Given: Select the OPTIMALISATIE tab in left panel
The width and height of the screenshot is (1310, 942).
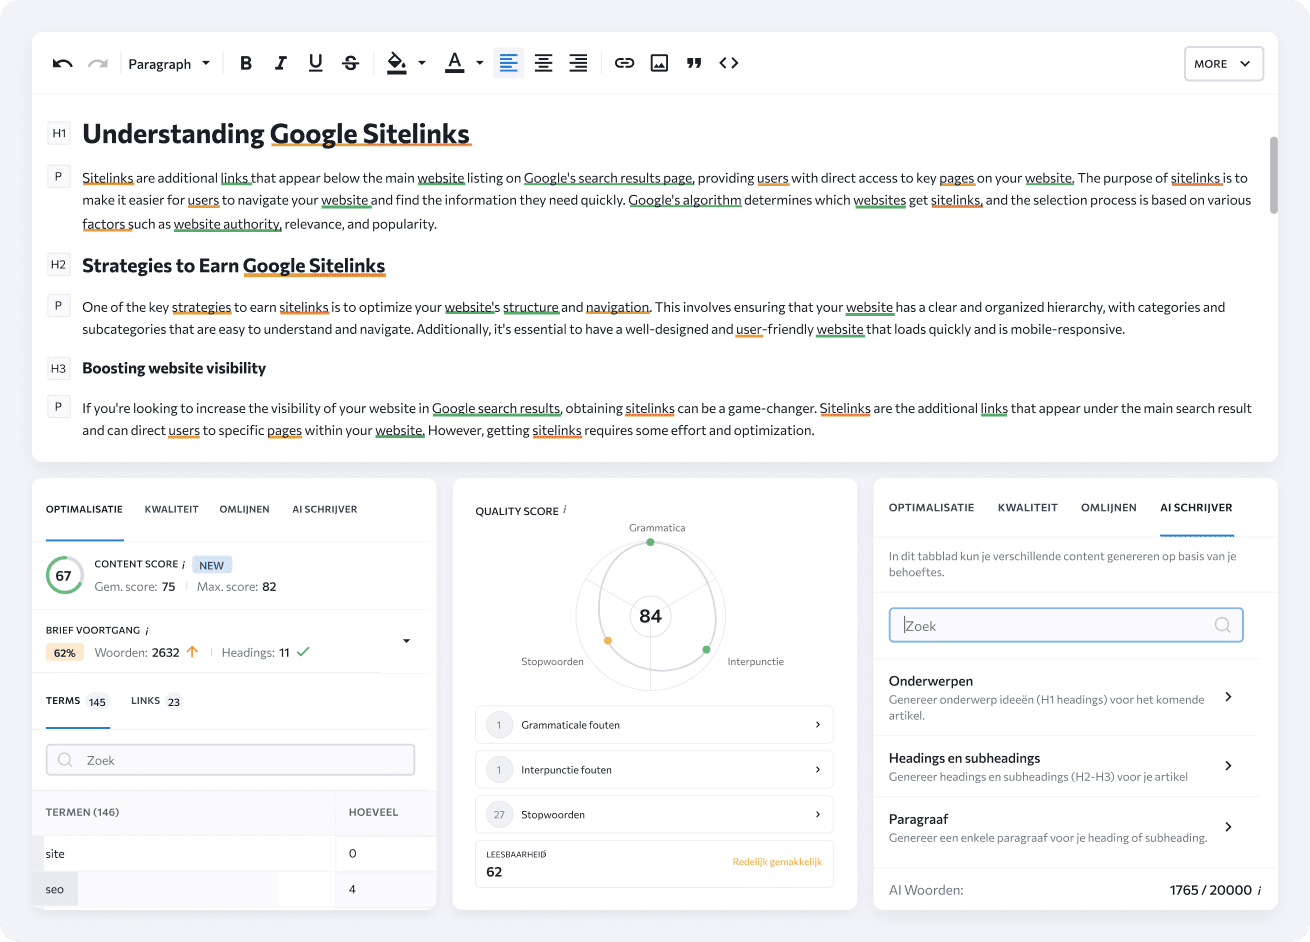Looking at the screenshot, I should pos(84,509).
